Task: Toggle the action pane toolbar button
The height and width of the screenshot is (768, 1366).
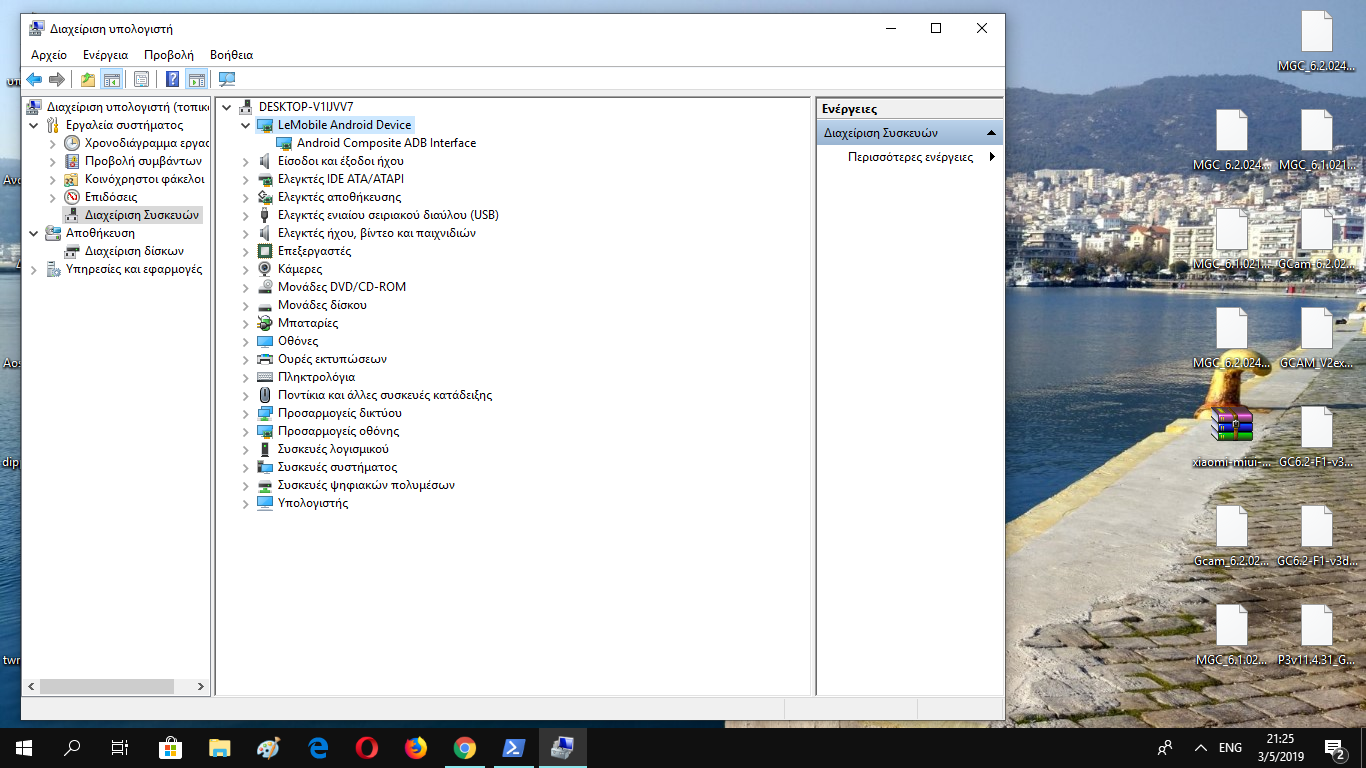Action: click(x=196, y=80)
